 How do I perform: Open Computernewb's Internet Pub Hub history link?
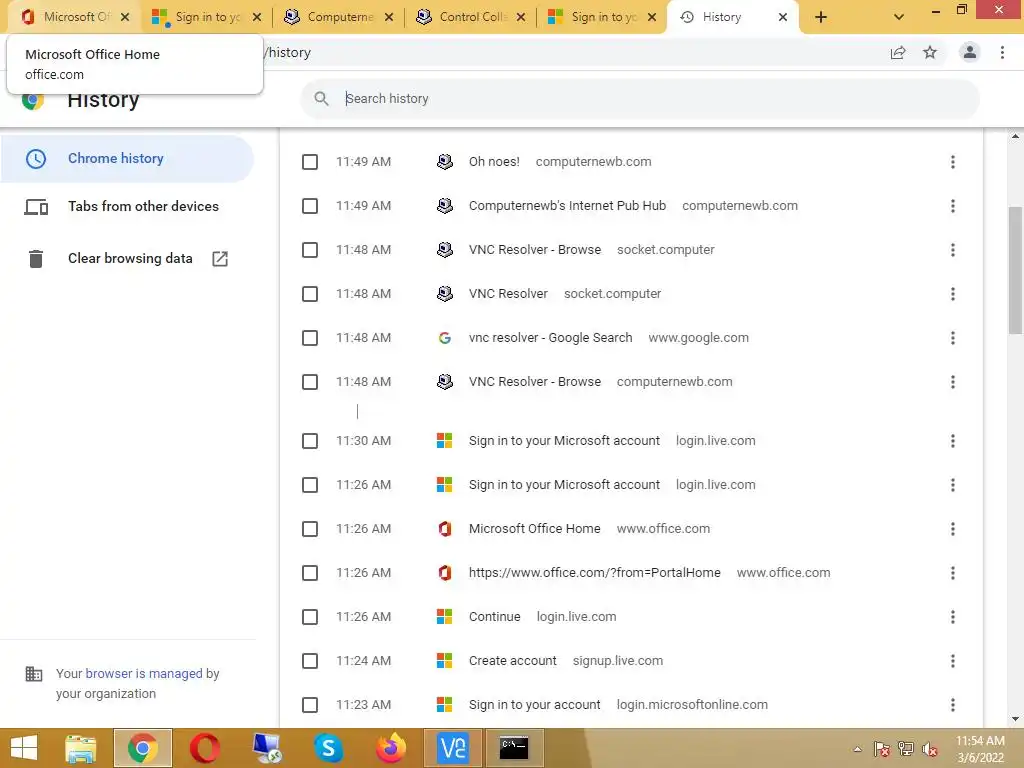pyautogui.click(x=567, y=206)
